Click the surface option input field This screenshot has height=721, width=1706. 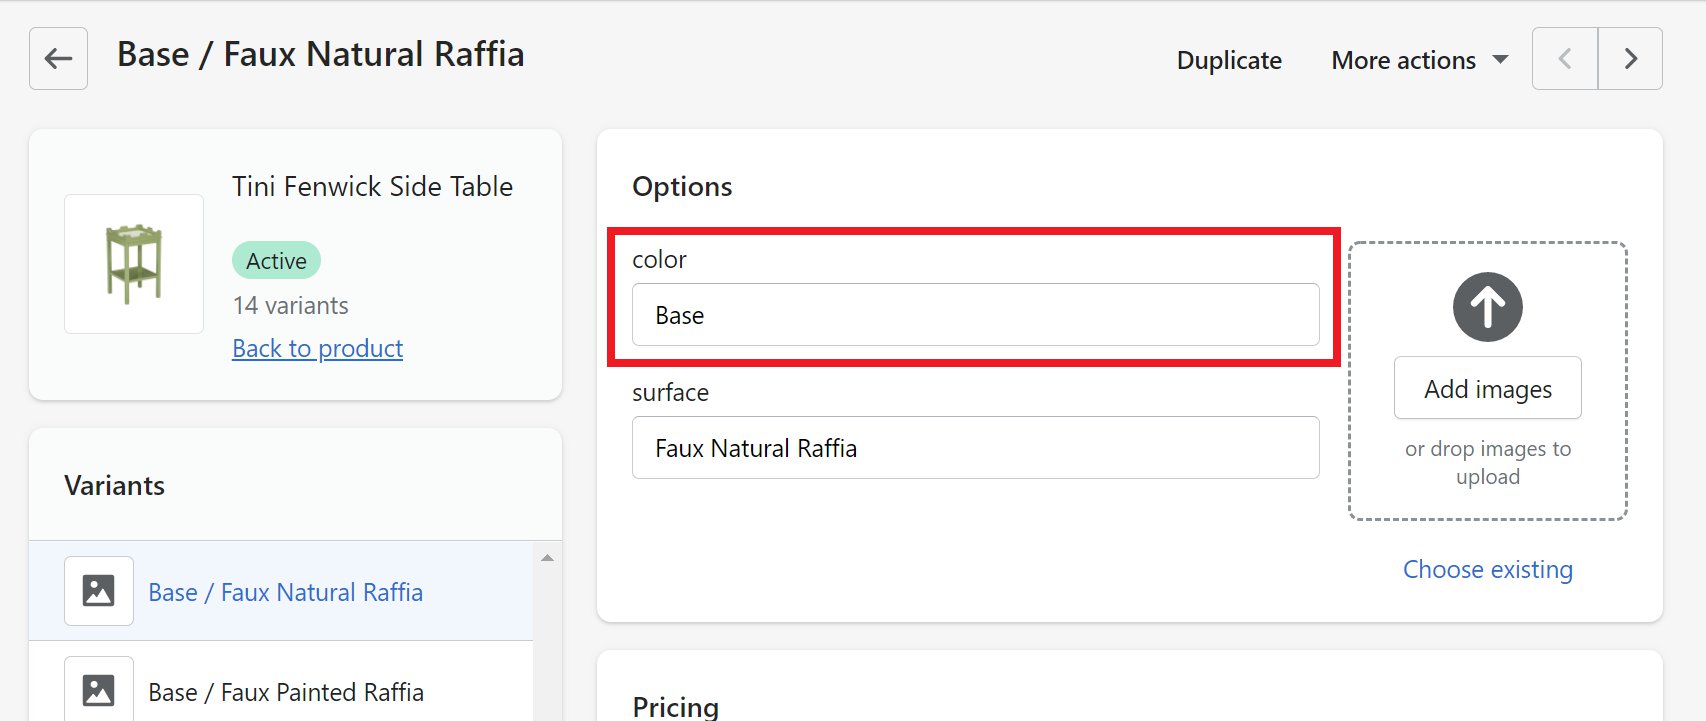tap(975, 448)
